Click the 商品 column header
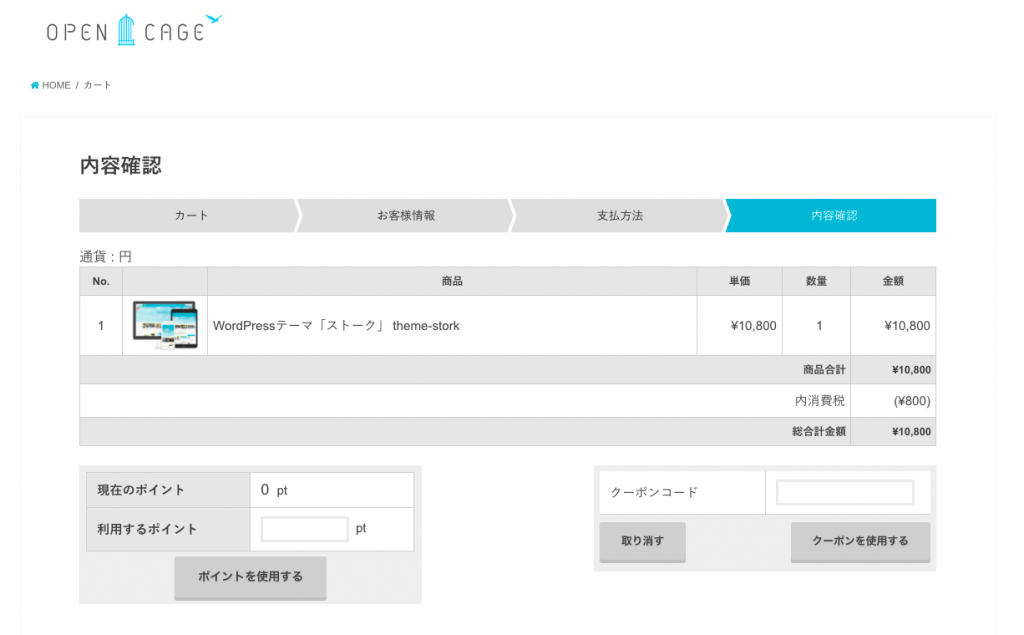Image resolution: width=1024 pixels, height=635 pixels. [x=452, y=282]
